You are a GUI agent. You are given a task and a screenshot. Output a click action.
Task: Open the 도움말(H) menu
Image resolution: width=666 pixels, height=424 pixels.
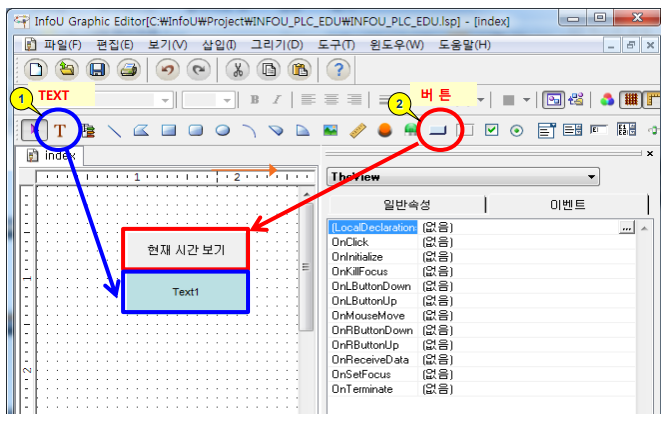tap(464, 45)
